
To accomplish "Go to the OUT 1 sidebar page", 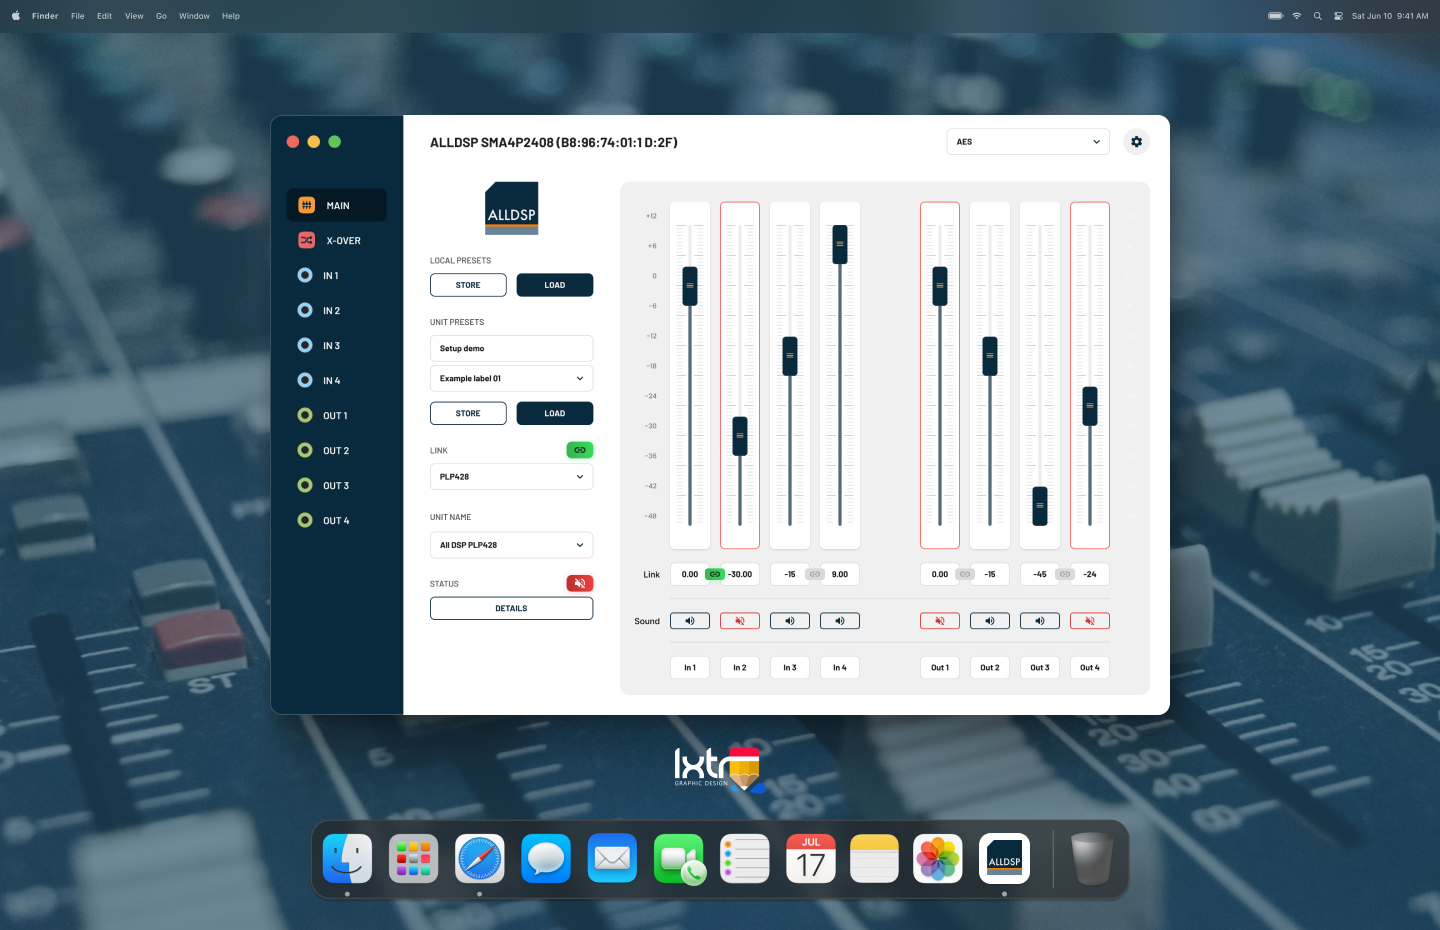I will click(x=337, y=416).
